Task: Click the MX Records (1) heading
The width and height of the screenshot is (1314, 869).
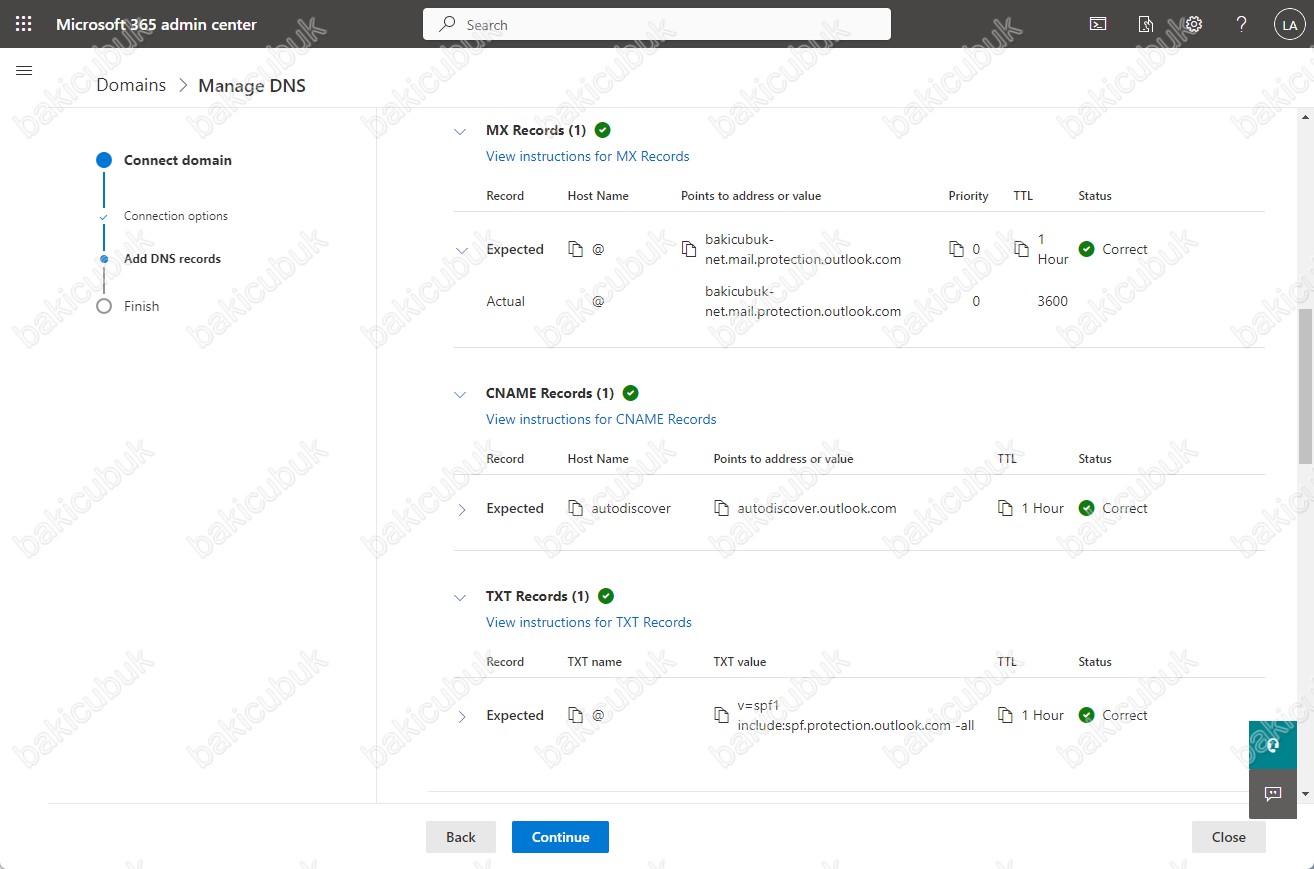Action: tap(536, 130)
